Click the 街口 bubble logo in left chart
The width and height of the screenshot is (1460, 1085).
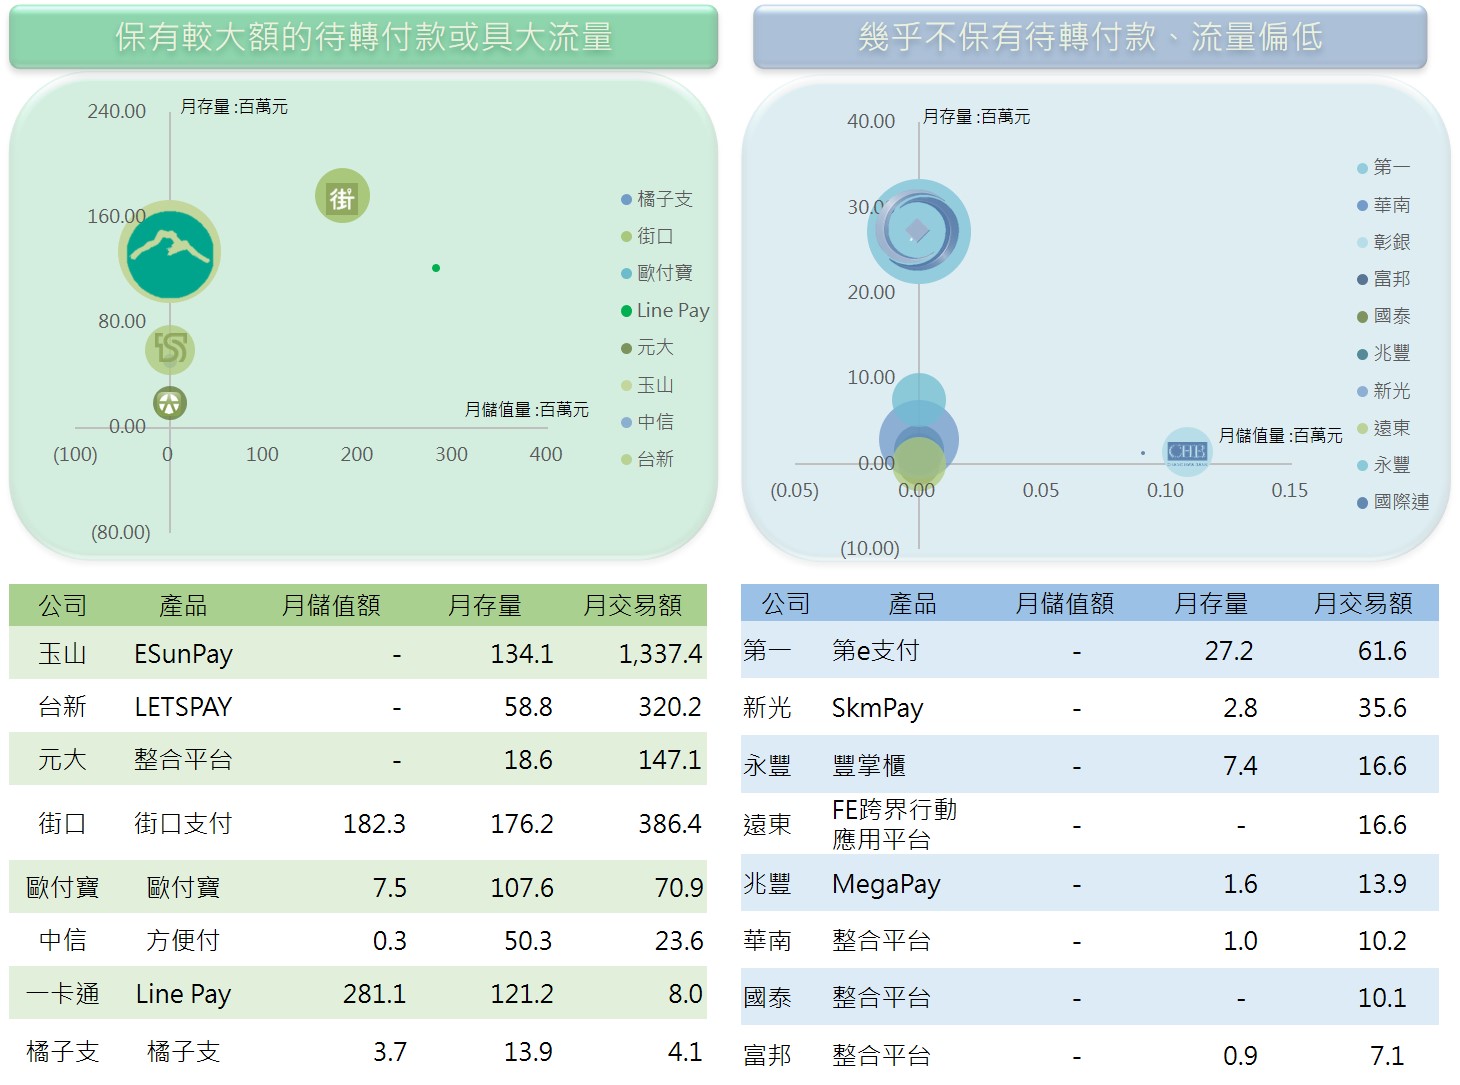342,196
